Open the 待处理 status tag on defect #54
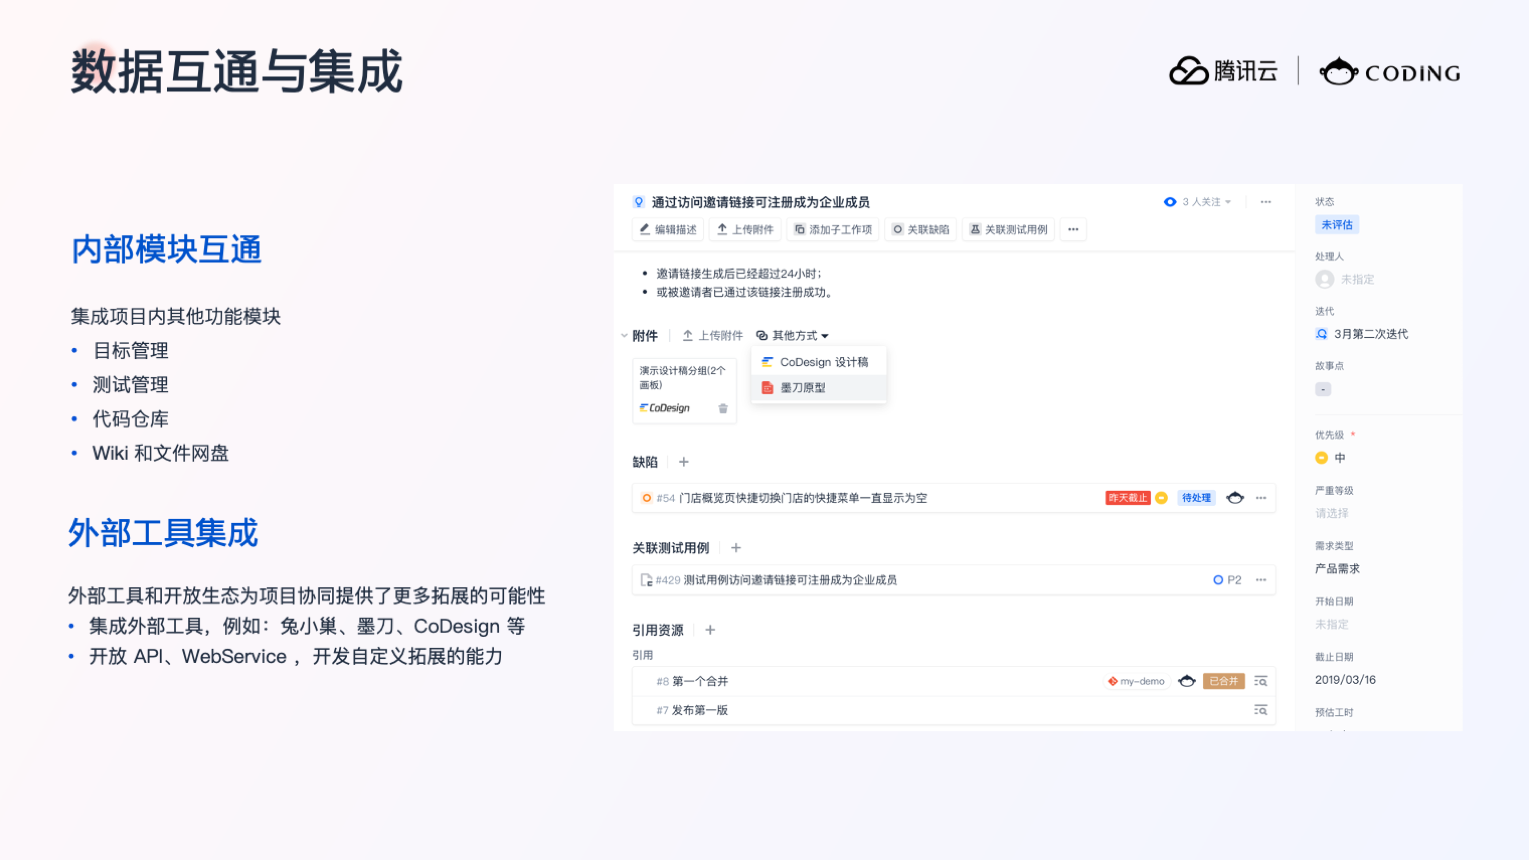This screenshot has width=1529, height=860. pyautogui.click(x=1196, y=498)
